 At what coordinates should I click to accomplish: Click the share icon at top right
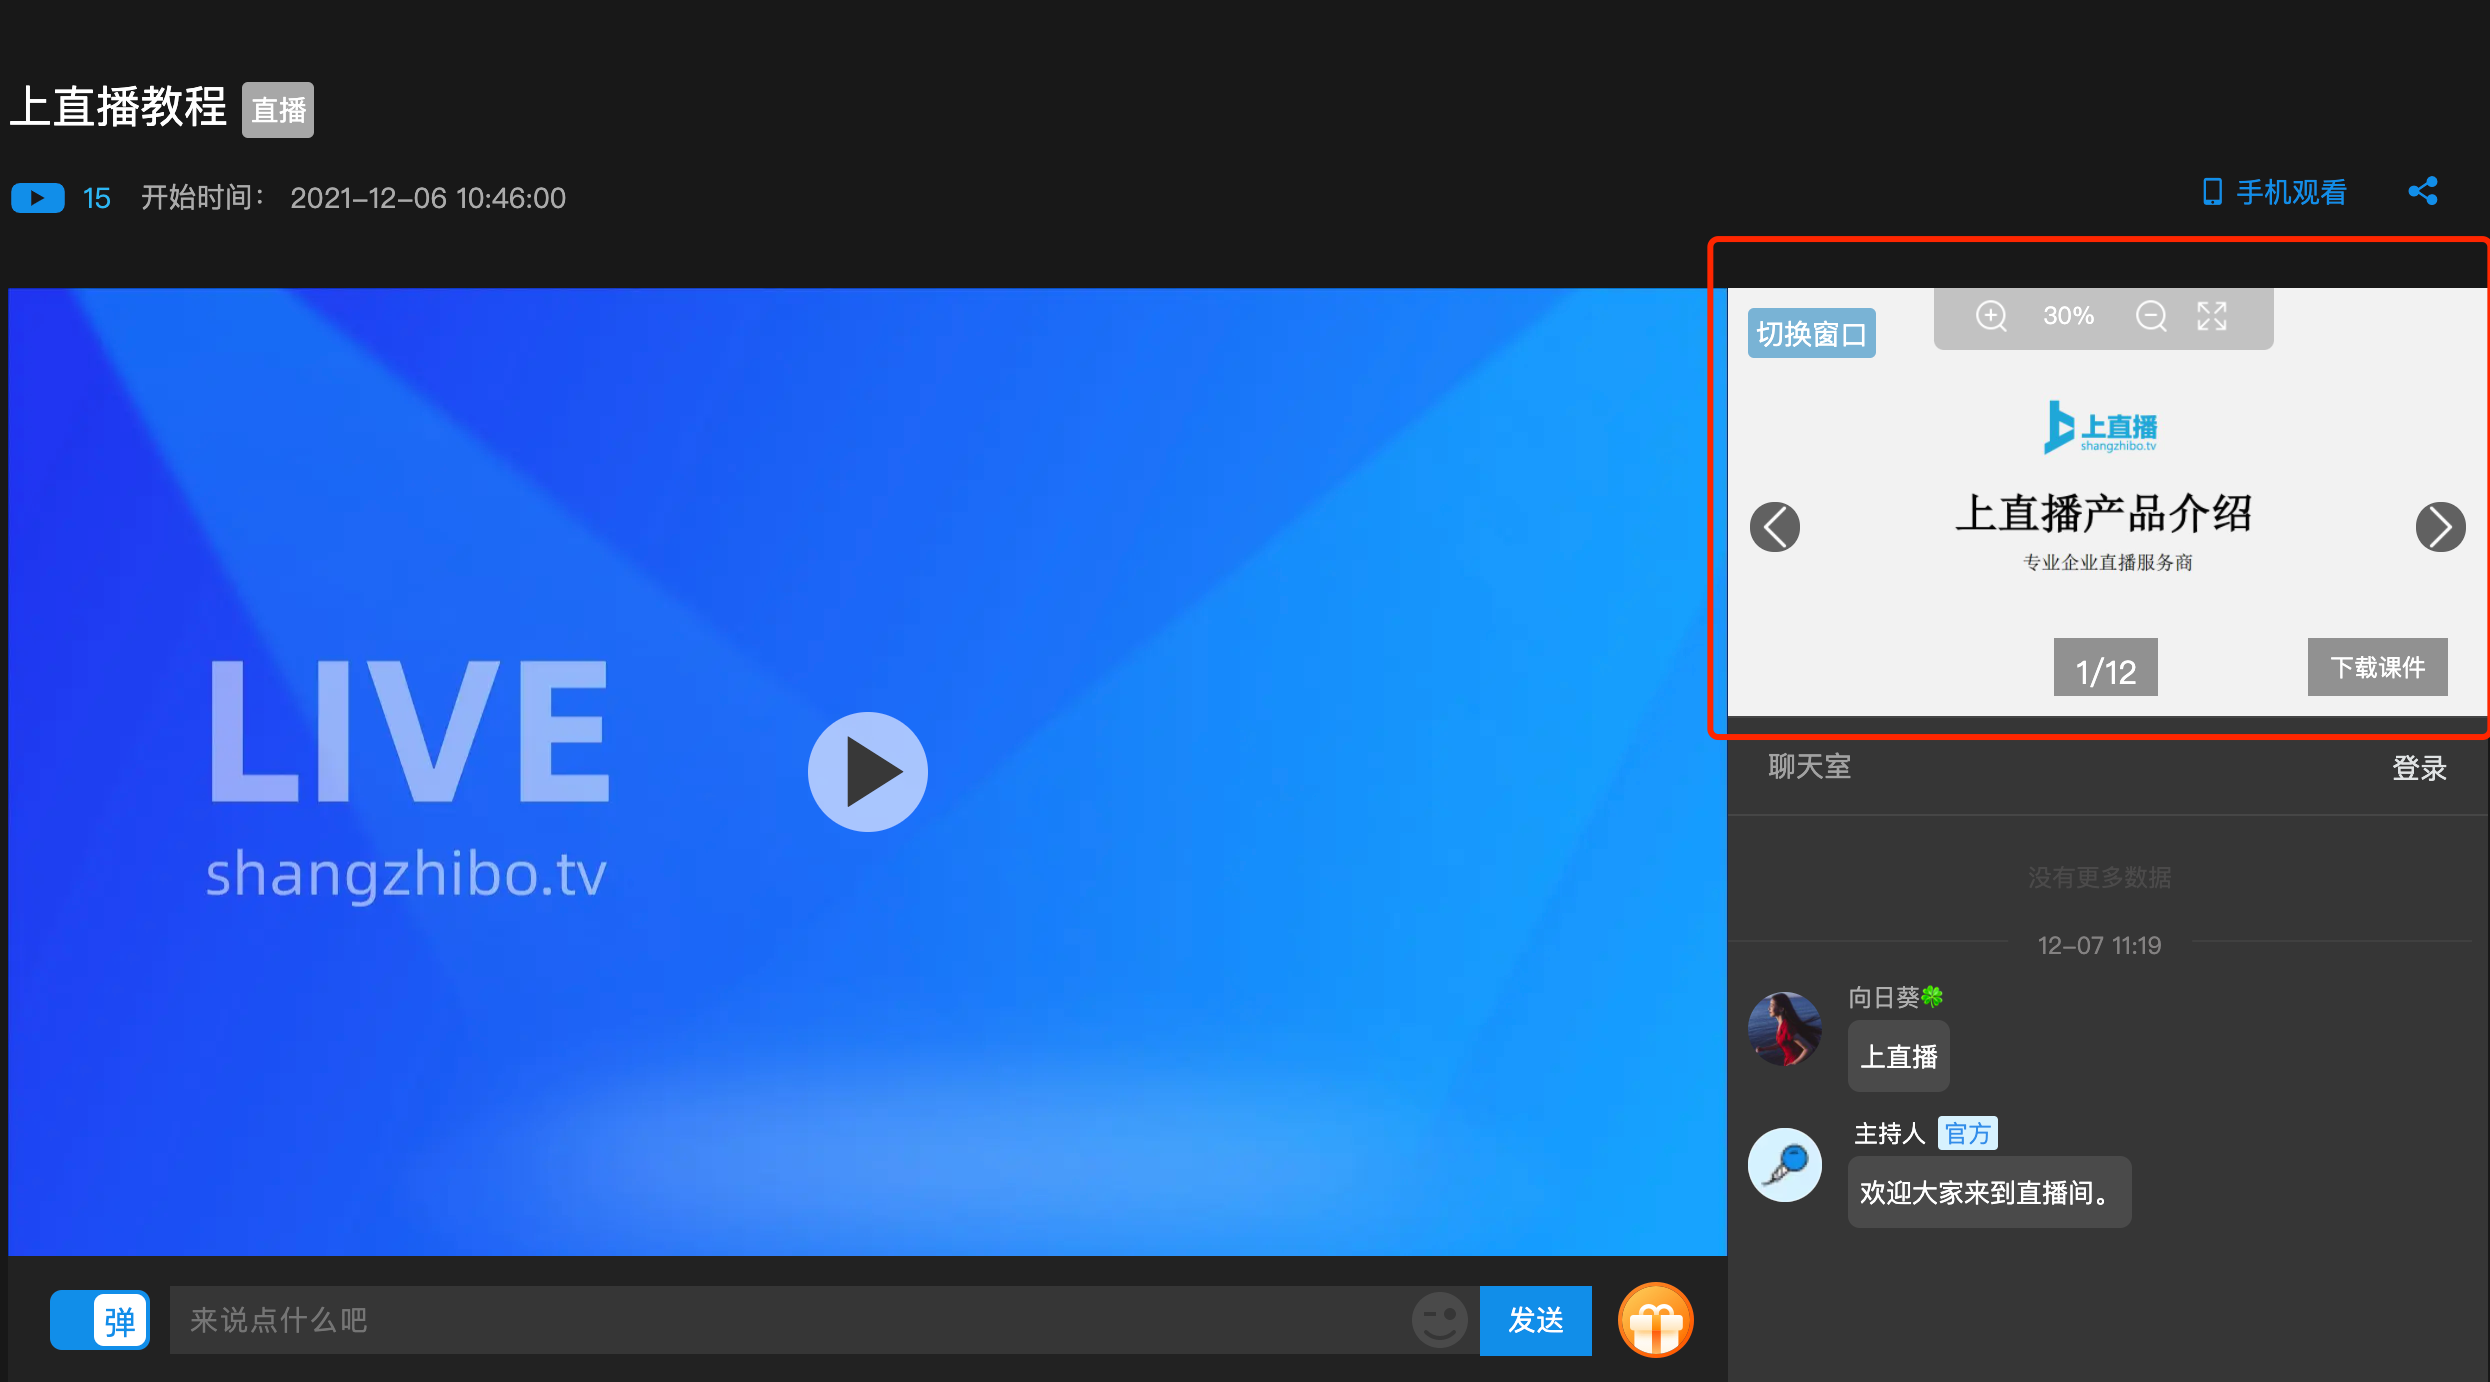[2422, 191]
